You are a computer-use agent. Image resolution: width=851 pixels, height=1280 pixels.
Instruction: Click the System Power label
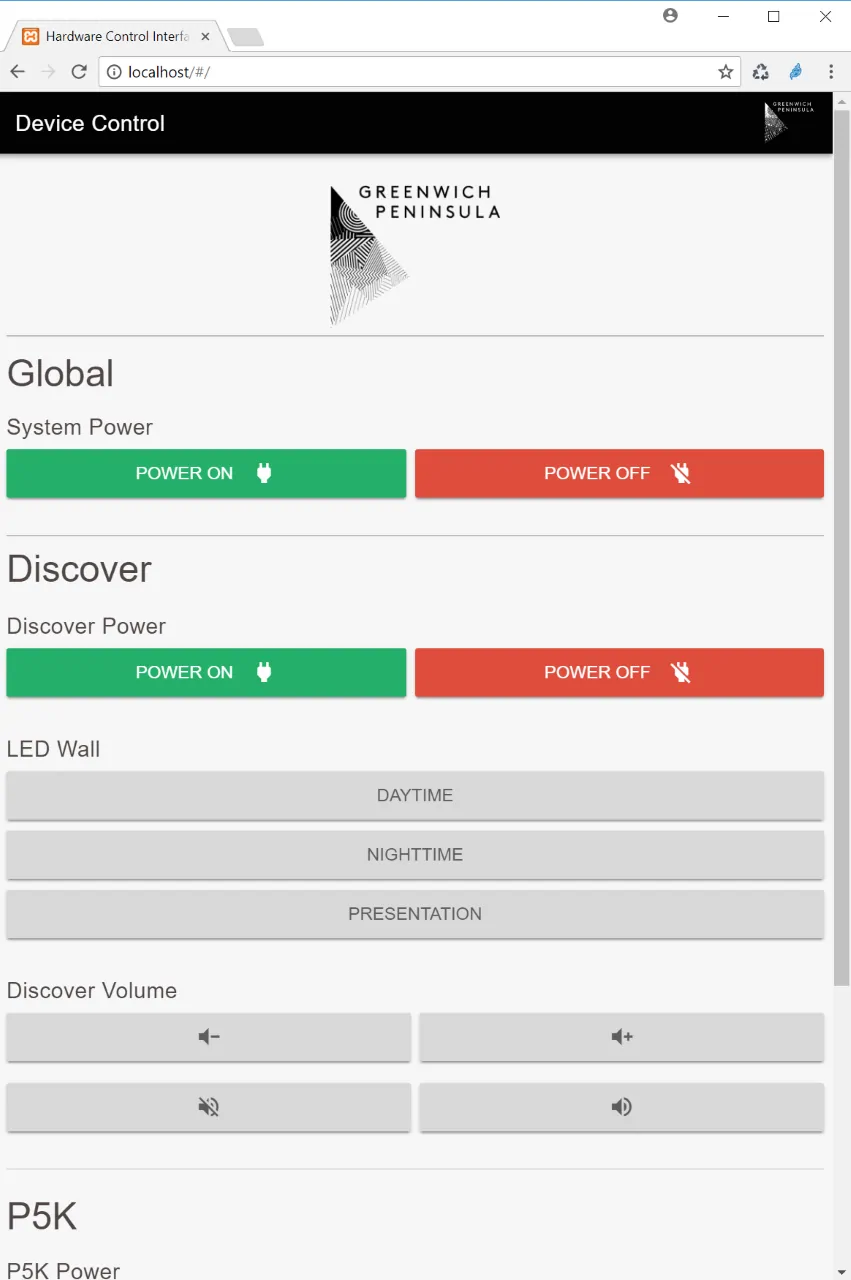[80, 427]
